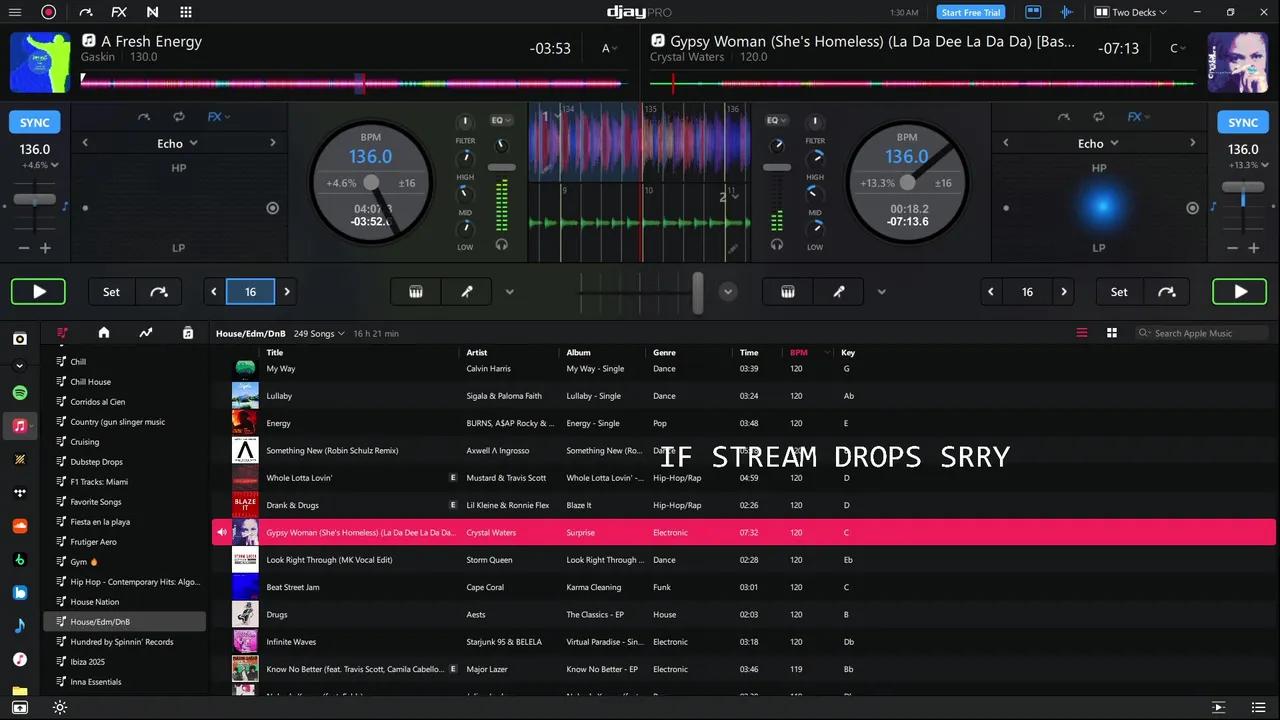Switch library to grid view
Viewport: 1280px width, 720px height.
1111,333
